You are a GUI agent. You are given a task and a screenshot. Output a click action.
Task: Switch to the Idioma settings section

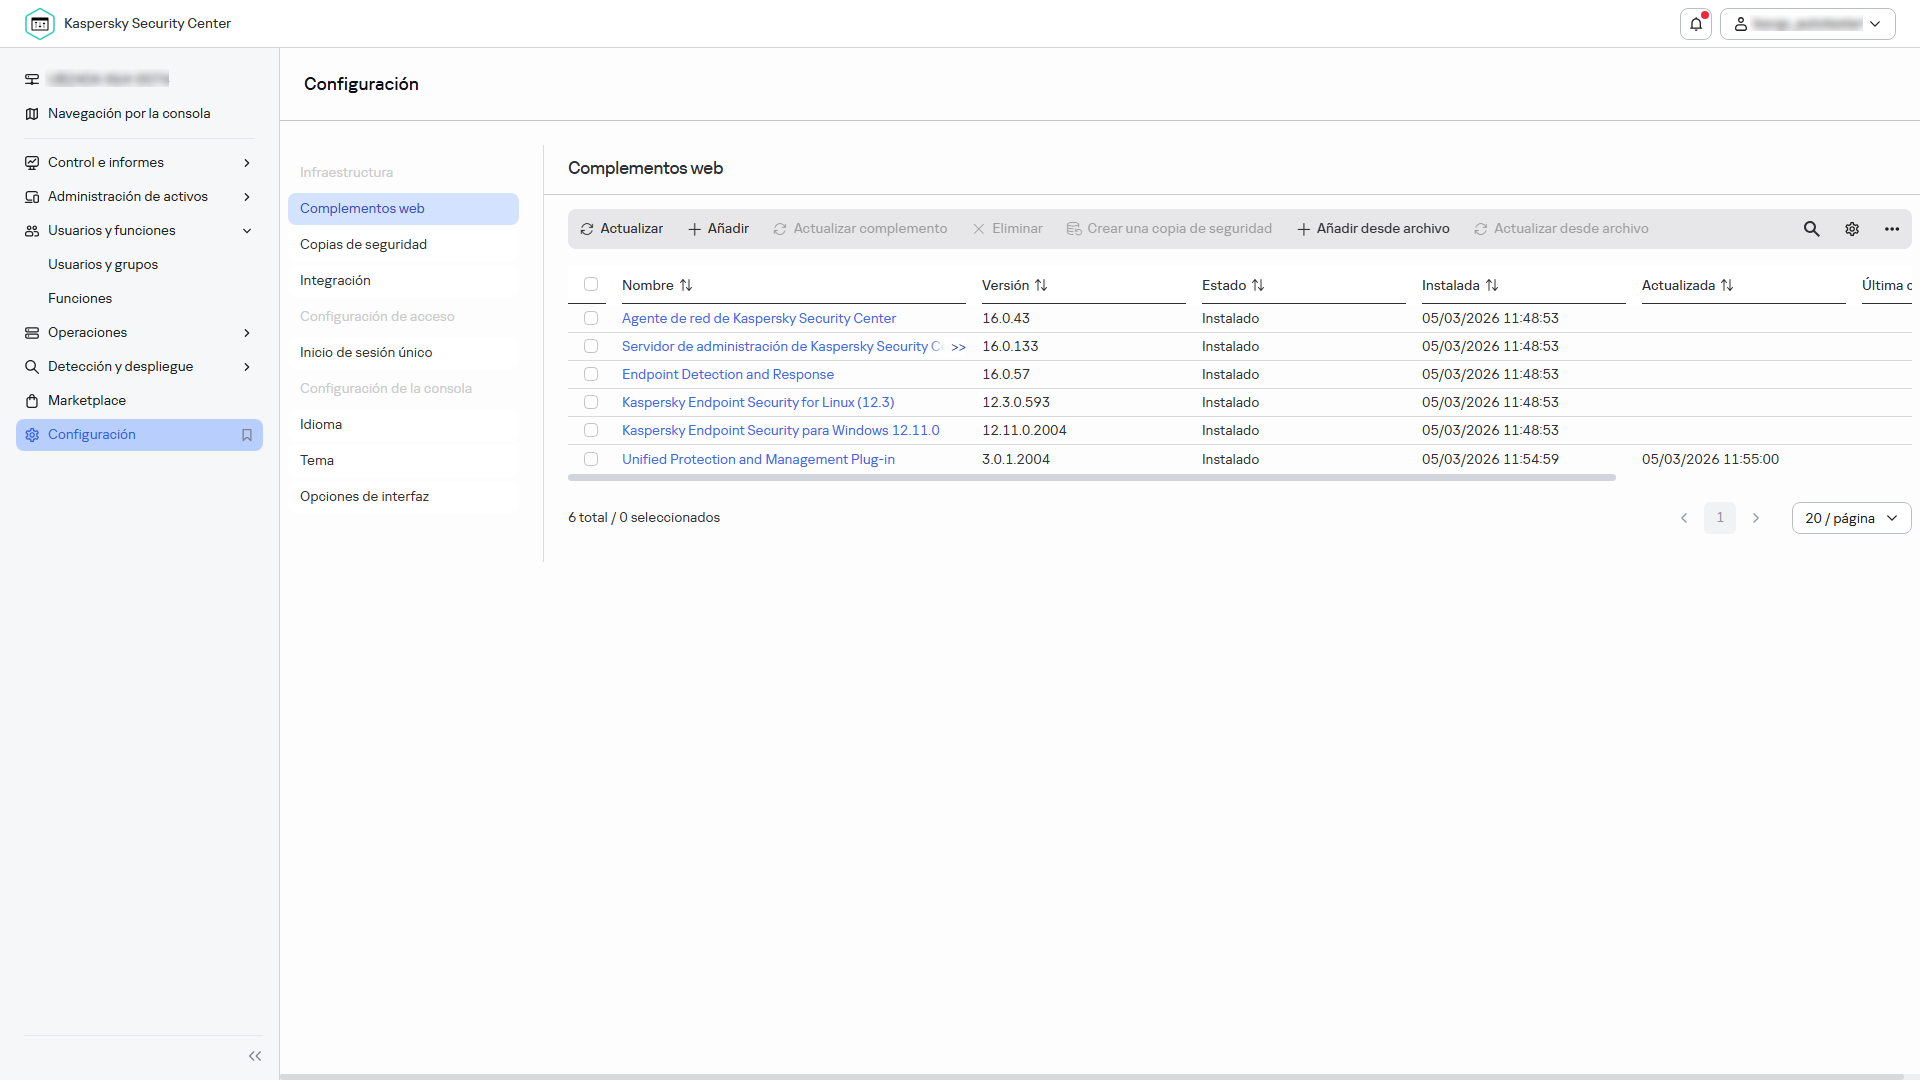[321, 424]
